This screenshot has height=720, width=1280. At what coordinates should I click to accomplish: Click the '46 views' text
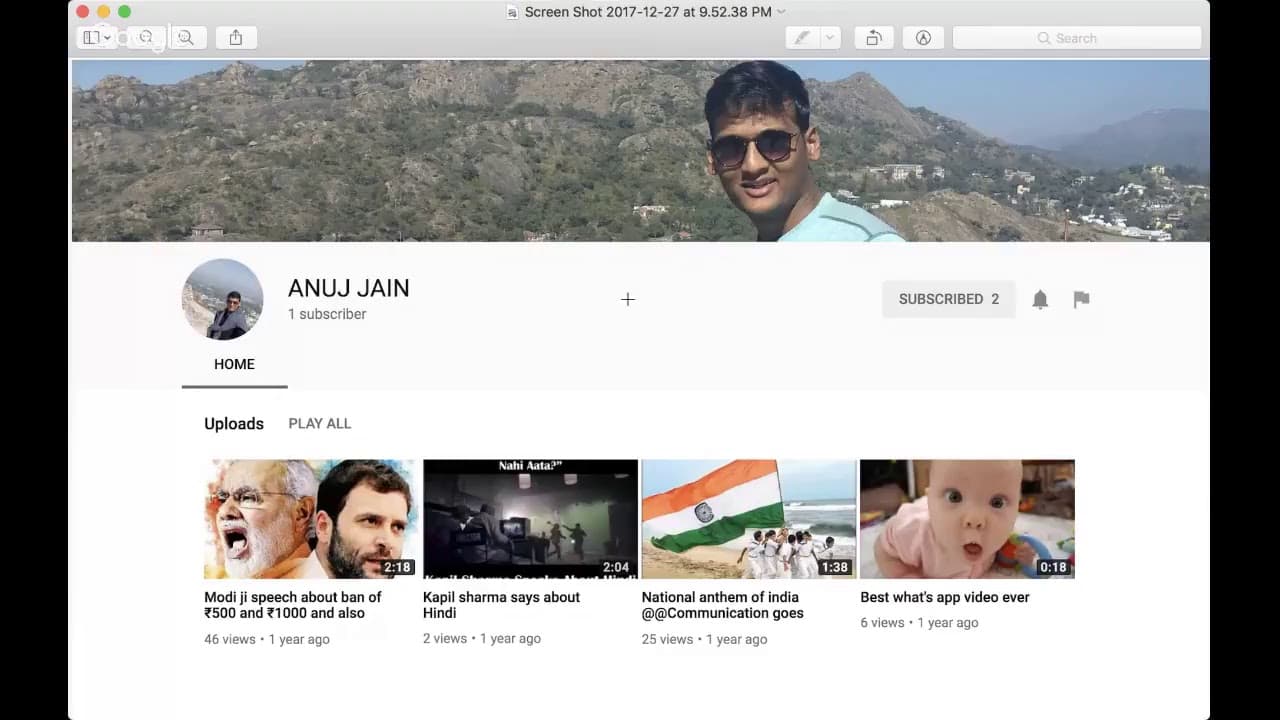(230, 639)
